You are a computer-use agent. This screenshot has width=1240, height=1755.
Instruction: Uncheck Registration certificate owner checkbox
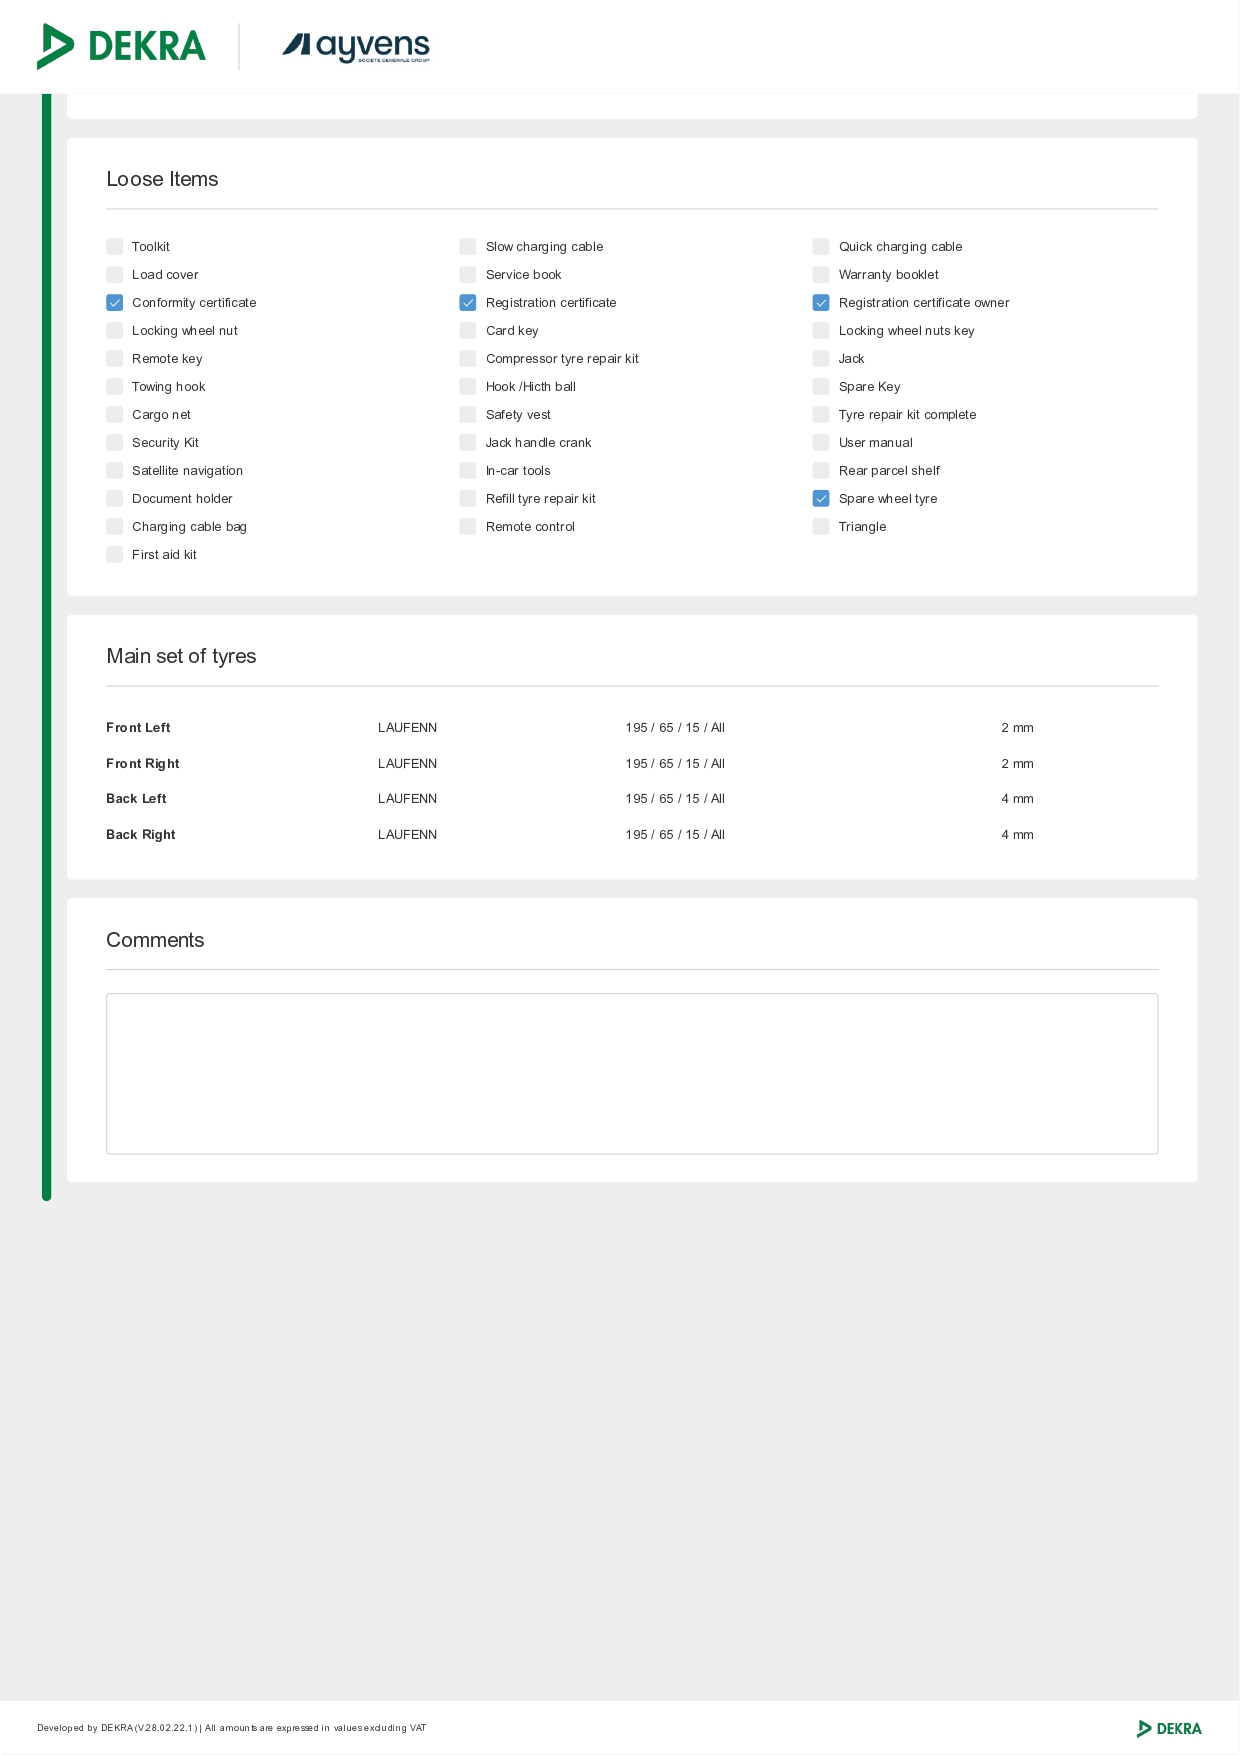(821, 303)
